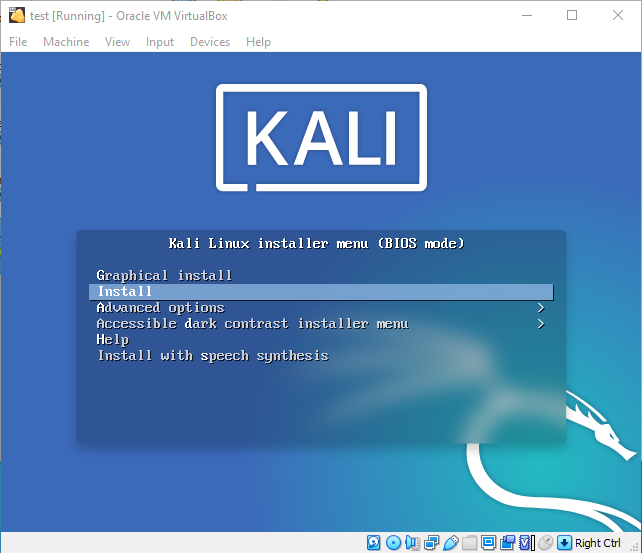Open the View menu
This screenshot has height=553, width=642.
117,42
